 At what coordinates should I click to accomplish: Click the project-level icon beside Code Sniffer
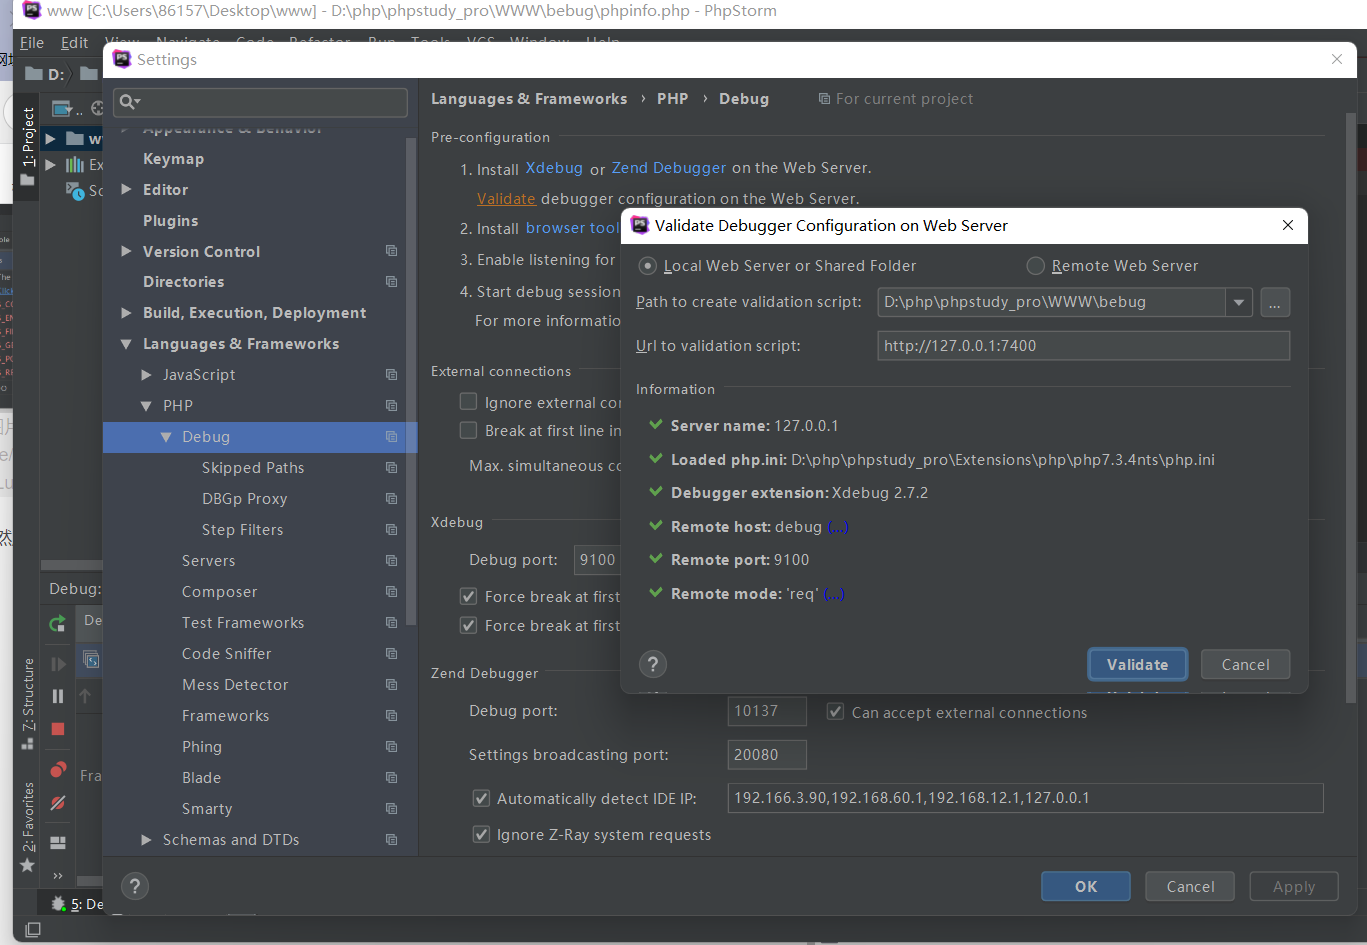pos(392,654)
